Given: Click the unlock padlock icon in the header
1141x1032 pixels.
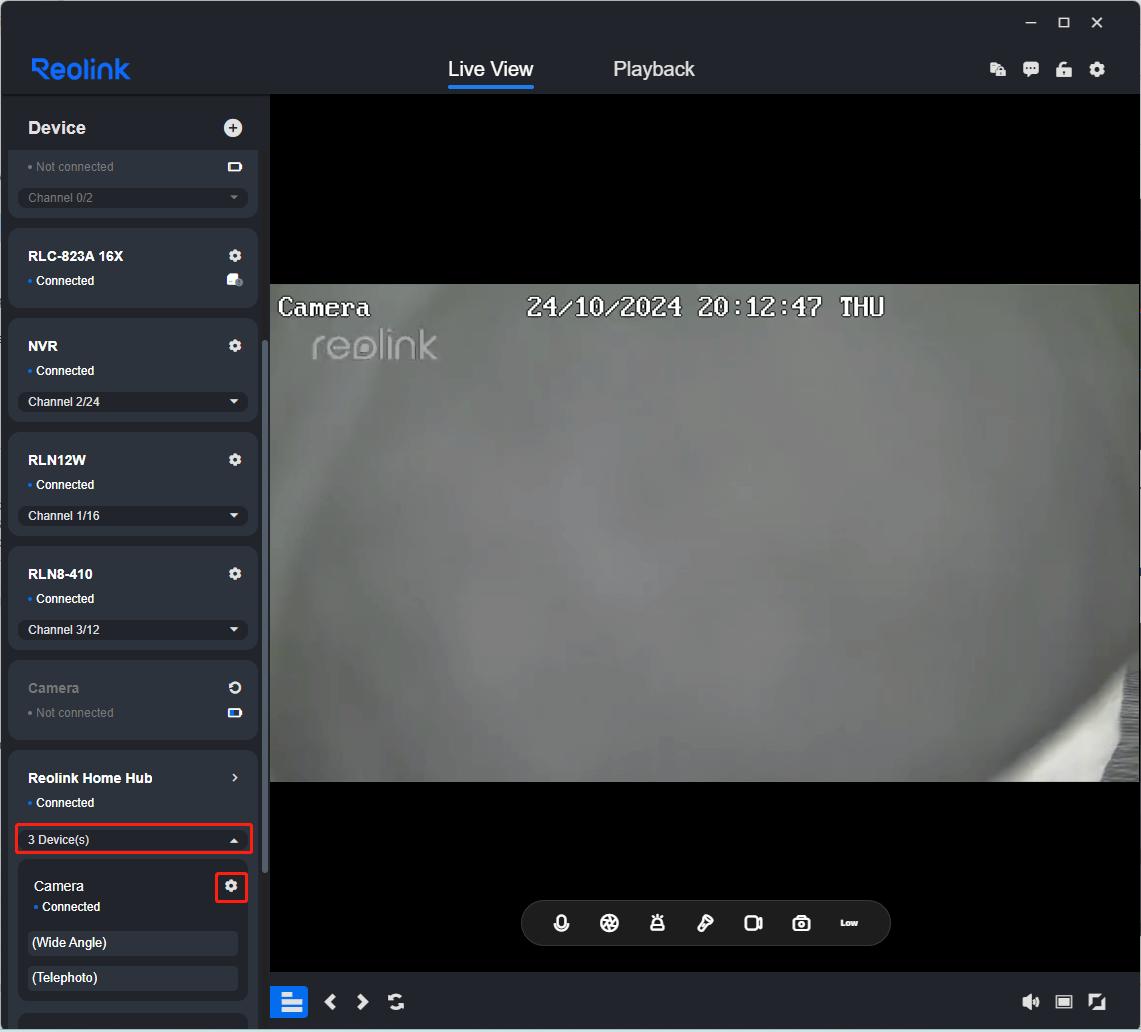Looking at the screenshot, I should coord(1064,69).
